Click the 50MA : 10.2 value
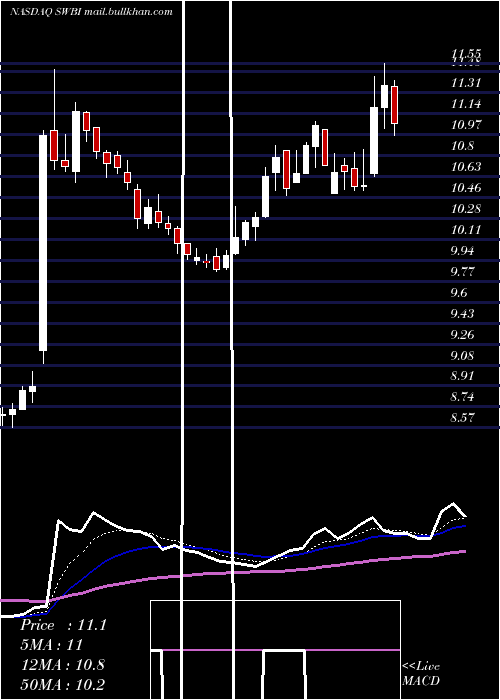This screenshot has width=500, height=700. point(62,684)
